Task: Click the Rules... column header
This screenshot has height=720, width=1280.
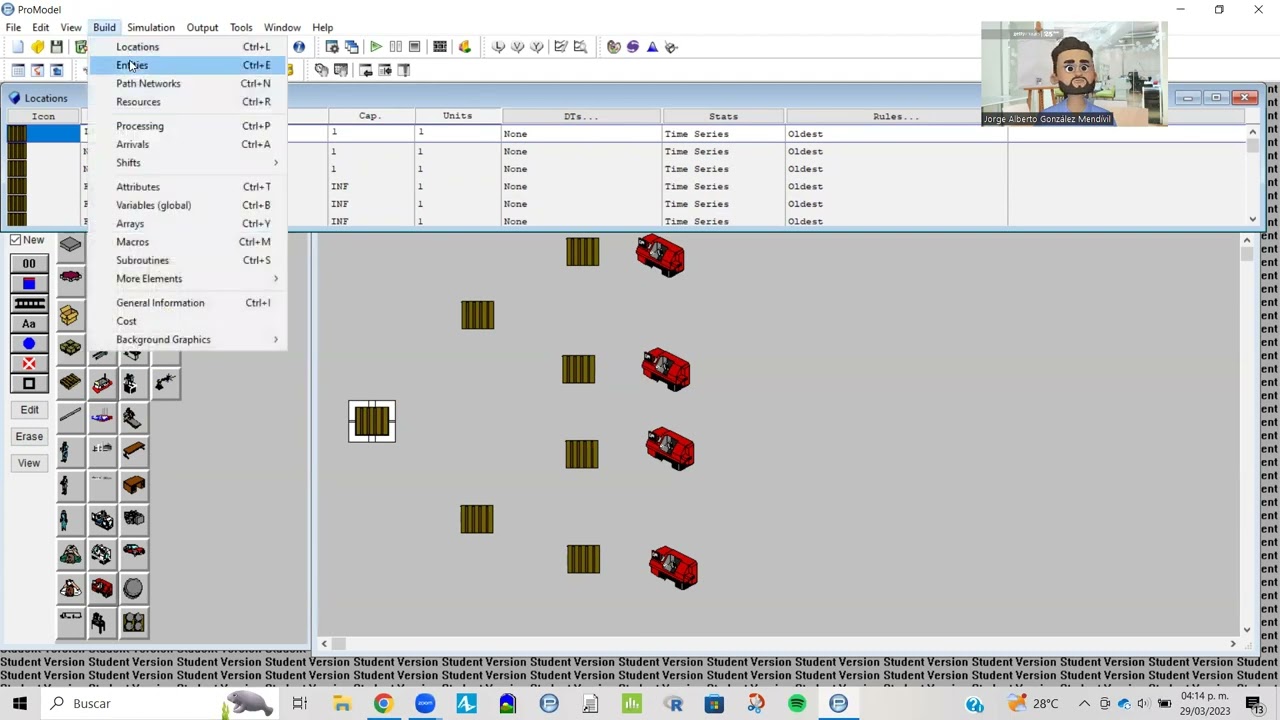Action: (895, 116)
